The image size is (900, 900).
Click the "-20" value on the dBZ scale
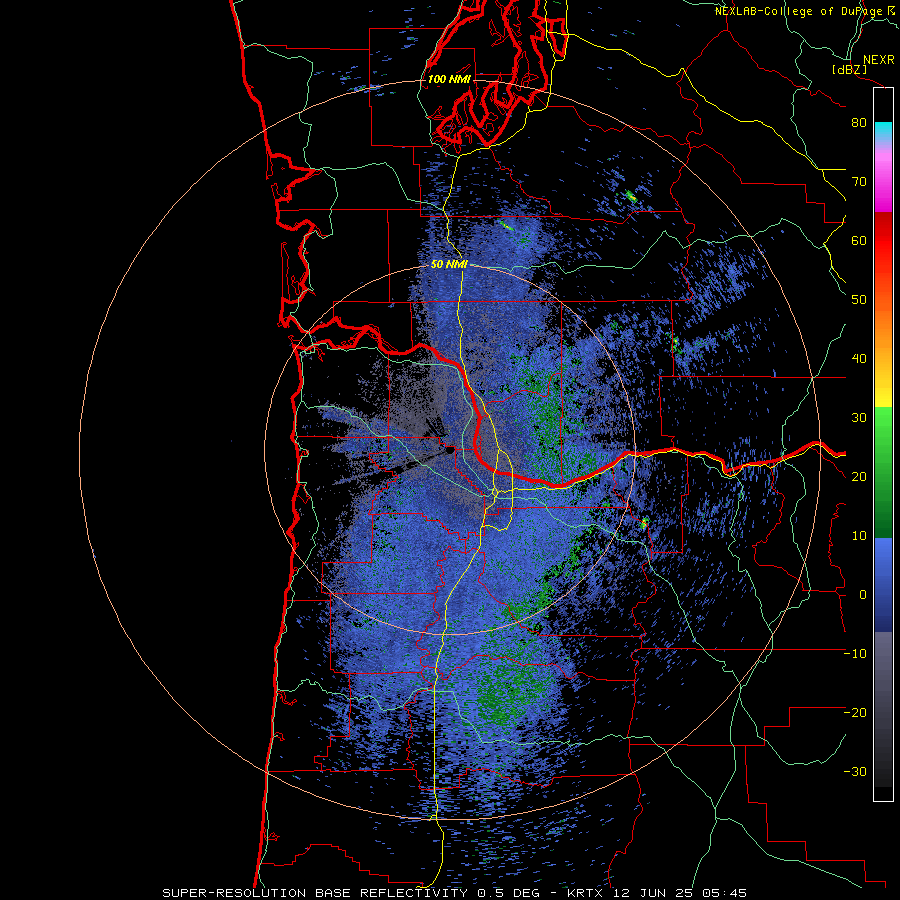pos(855,712)
